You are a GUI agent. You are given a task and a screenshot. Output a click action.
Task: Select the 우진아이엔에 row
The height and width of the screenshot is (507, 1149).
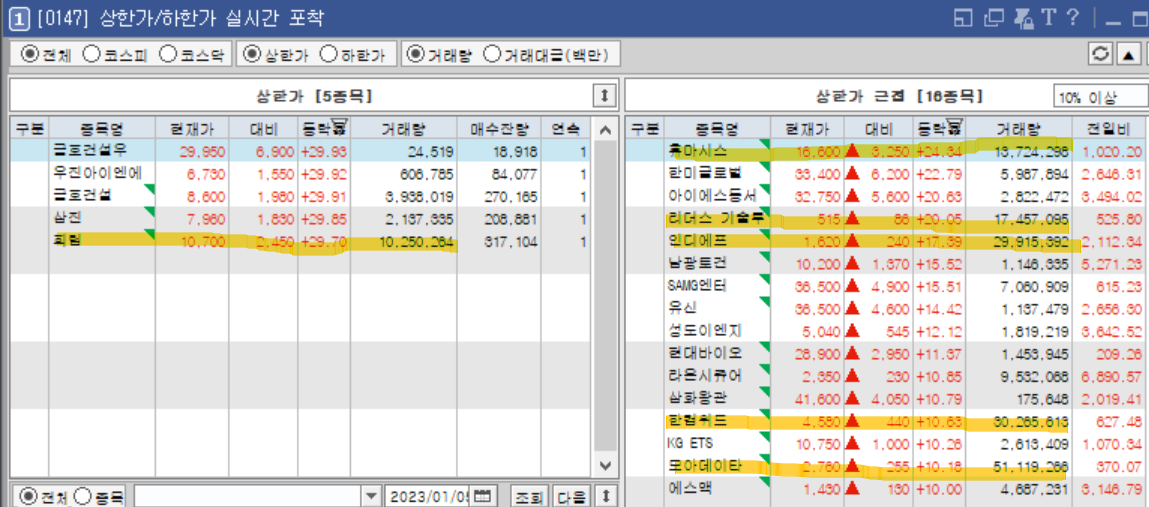coord(300,174)
